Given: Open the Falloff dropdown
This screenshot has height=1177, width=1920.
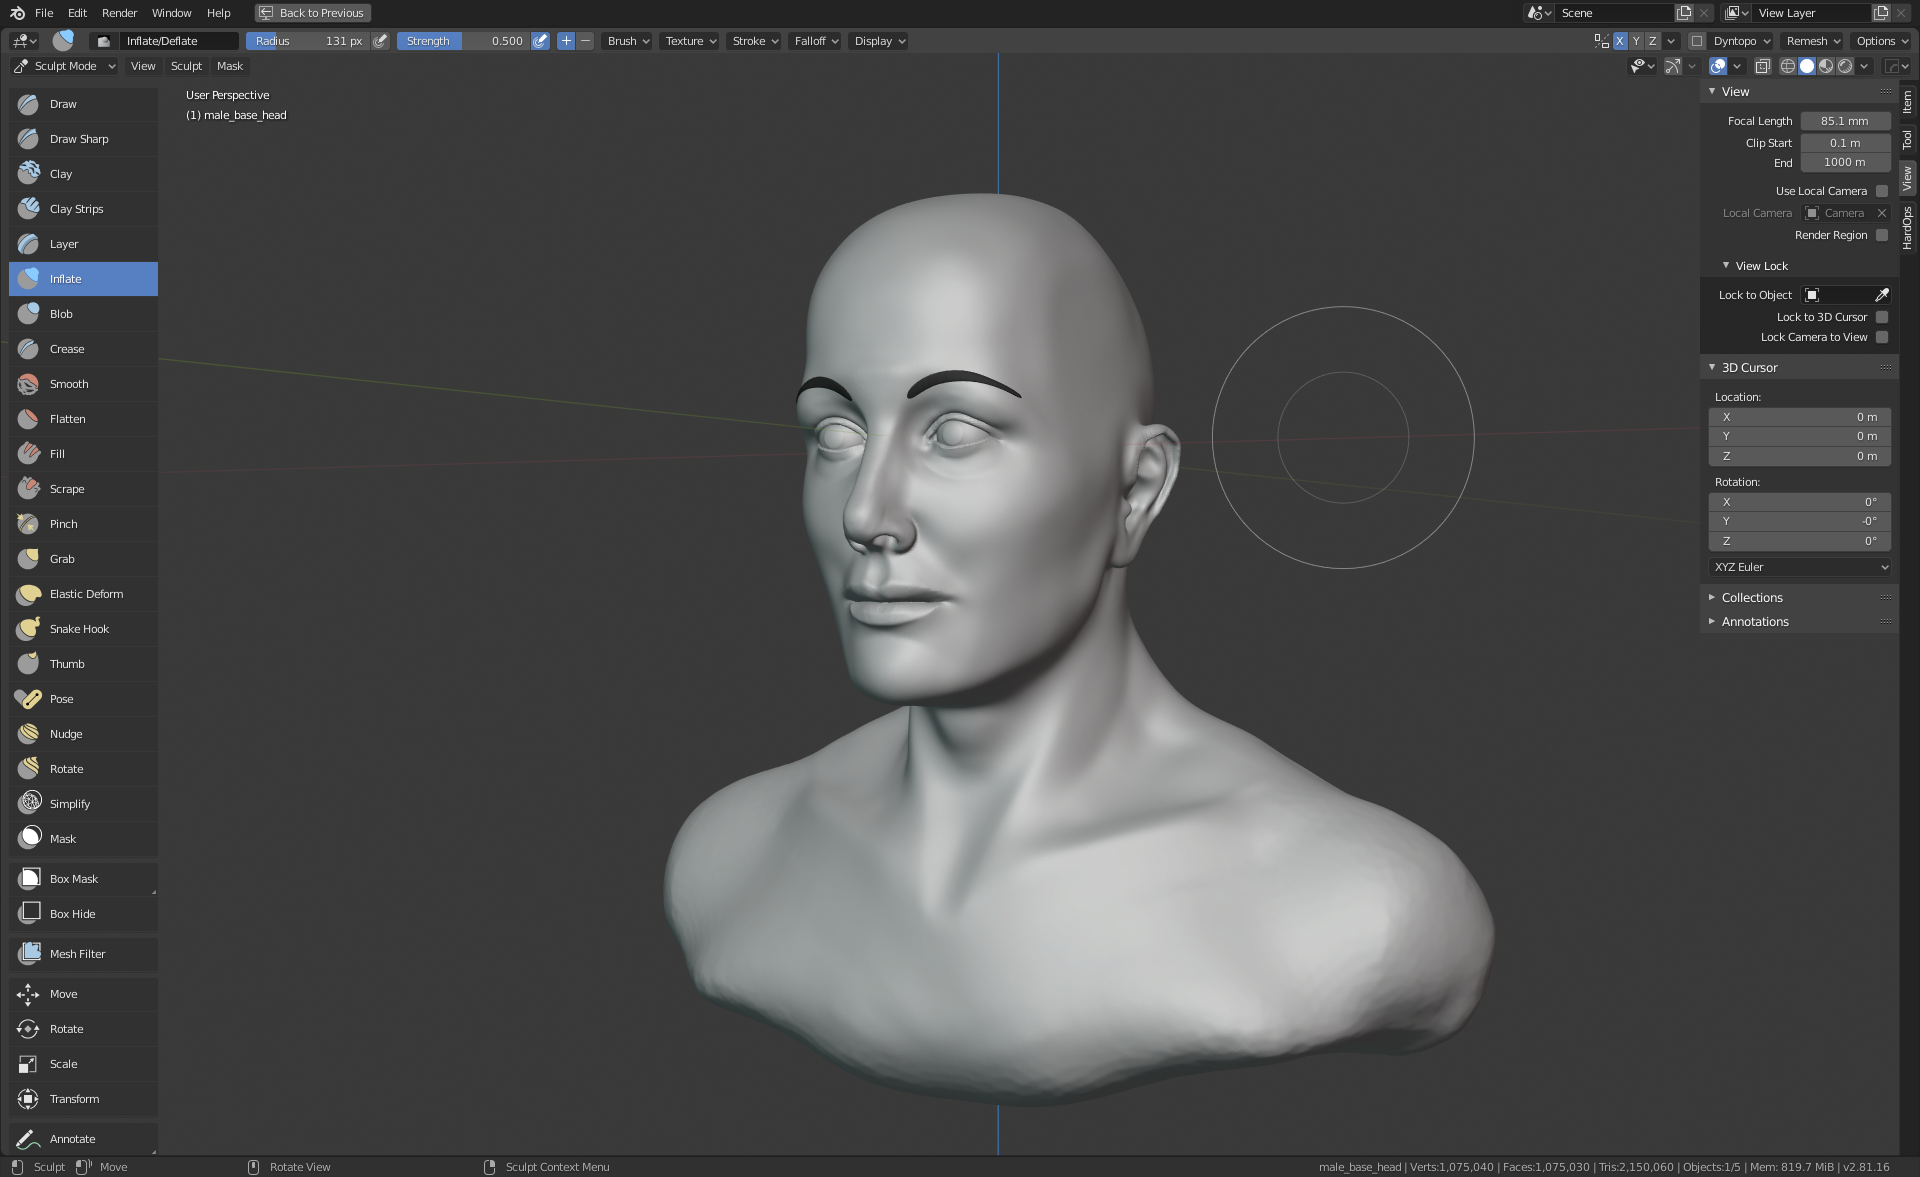Looking at the screenshot, I should click(x=816, y=41).
